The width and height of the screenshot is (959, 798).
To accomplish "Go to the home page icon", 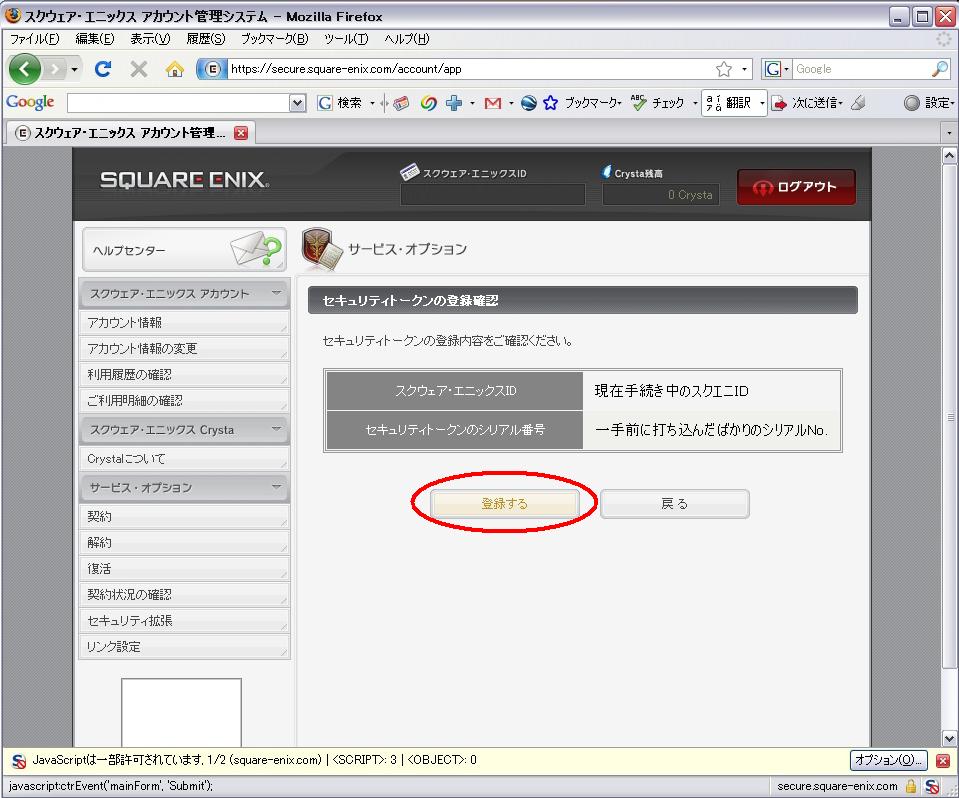I will coord(175,69).
